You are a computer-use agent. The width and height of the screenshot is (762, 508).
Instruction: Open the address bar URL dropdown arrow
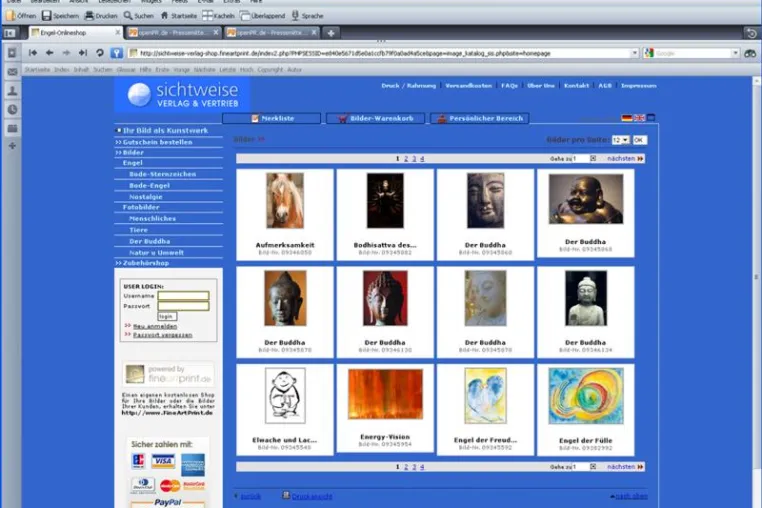pos(634,53)
